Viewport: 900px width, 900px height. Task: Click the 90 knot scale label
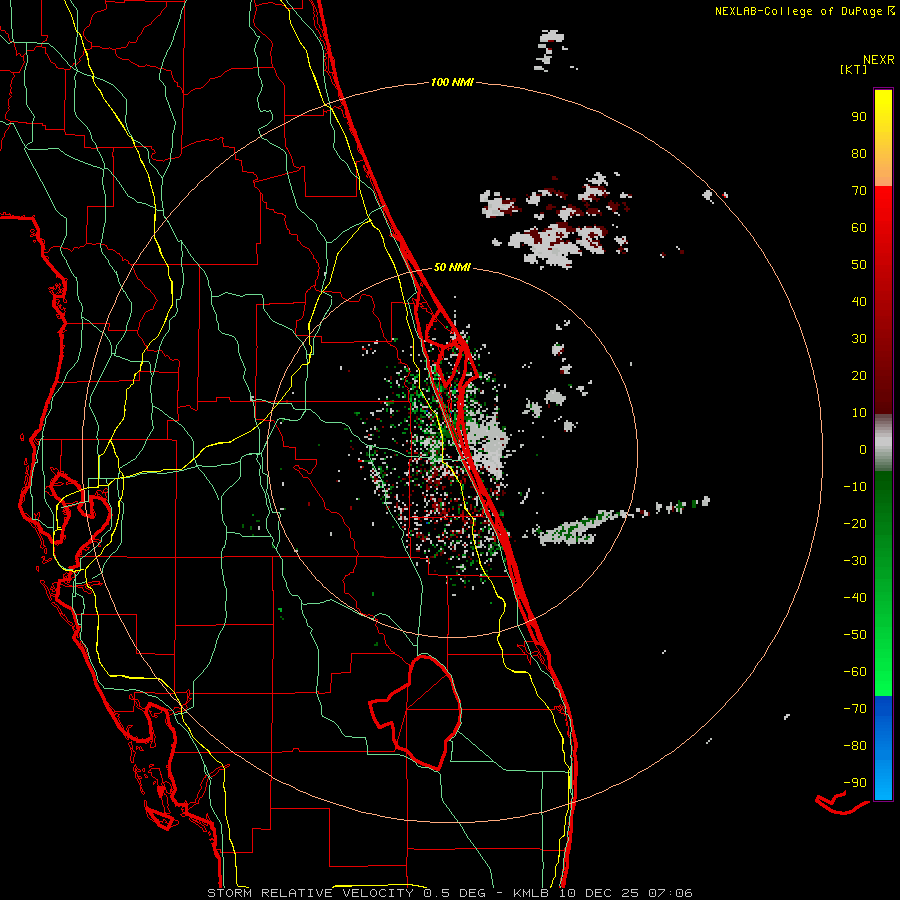click(x=859, y=117)
